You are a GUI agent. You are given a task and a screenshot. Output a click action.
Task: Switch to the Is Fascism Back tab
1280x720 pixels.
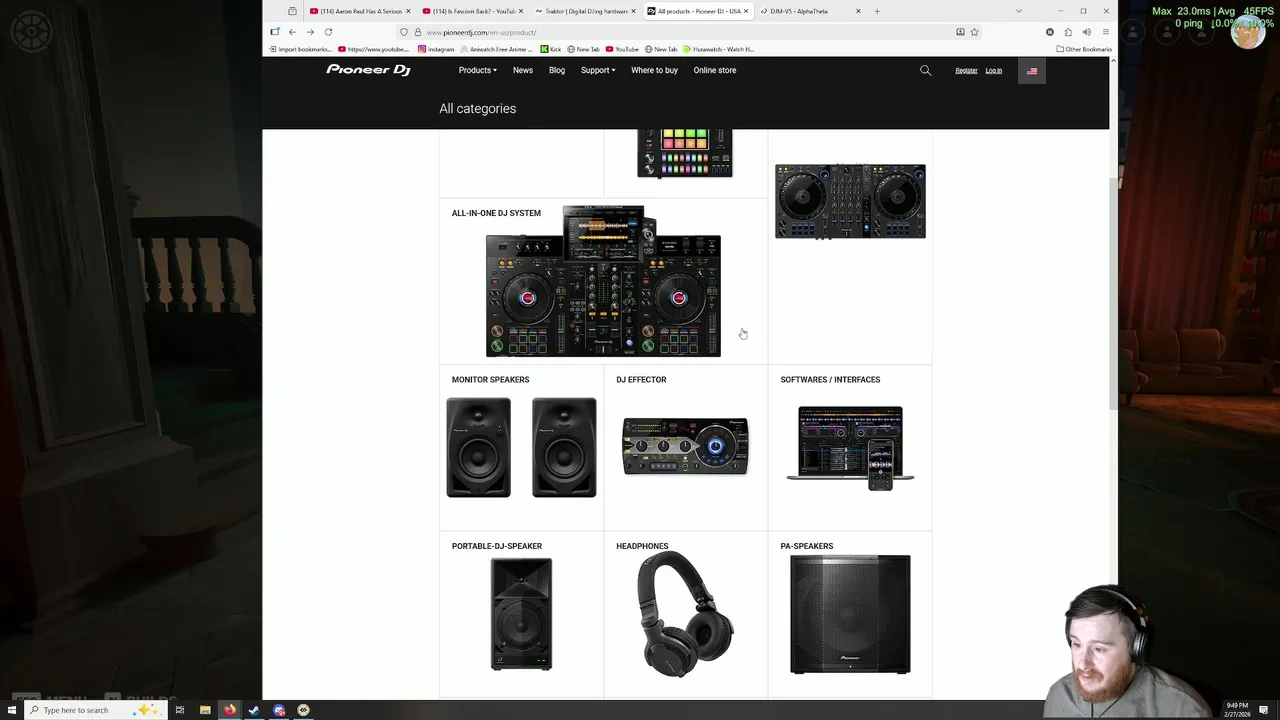(470, 11)
